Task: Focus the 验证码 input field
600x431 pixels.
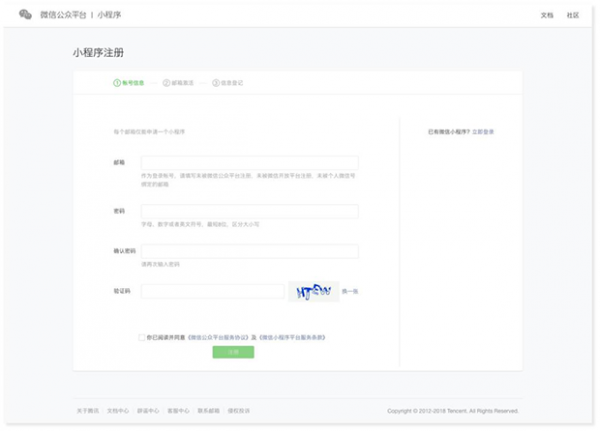Action: (212, 291)
